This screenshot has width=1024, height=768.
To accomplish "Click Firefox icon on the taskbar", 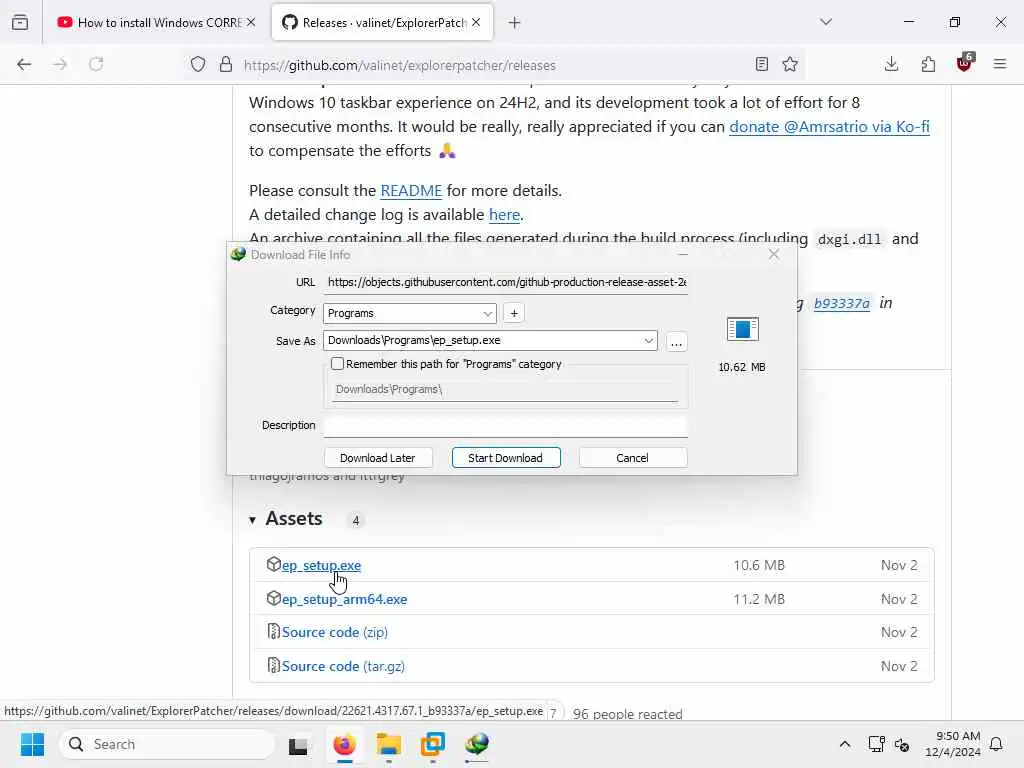I will [x=344, y=744].
